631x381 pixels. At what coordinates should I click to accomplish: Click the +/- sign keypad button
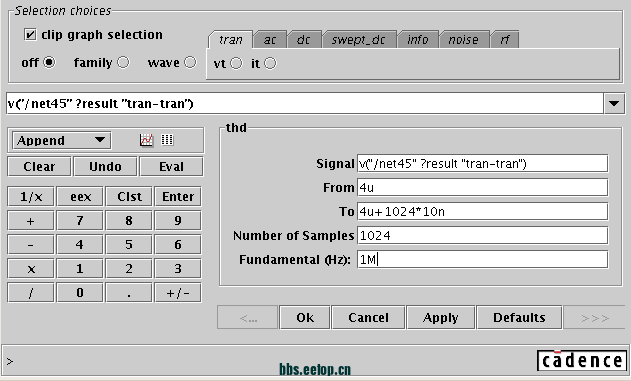click(178, 292)
